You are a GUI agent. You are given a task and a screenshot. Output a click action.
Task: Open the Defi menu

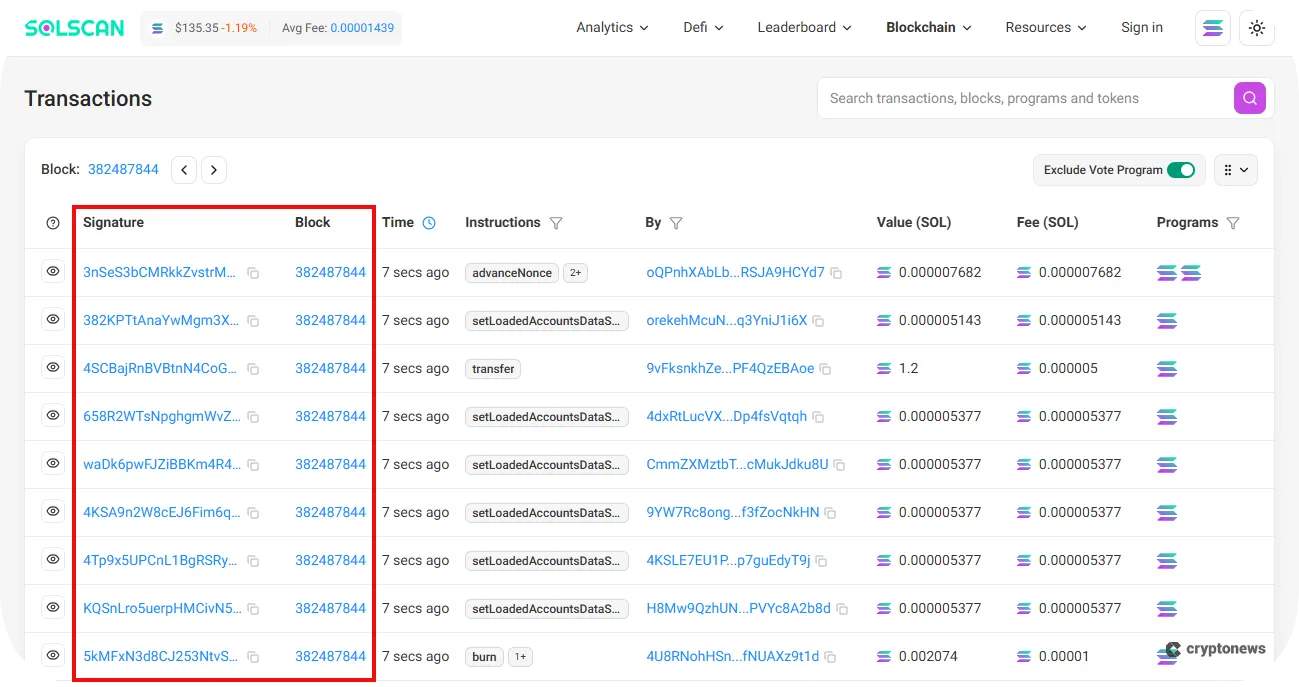coord(702,27)
